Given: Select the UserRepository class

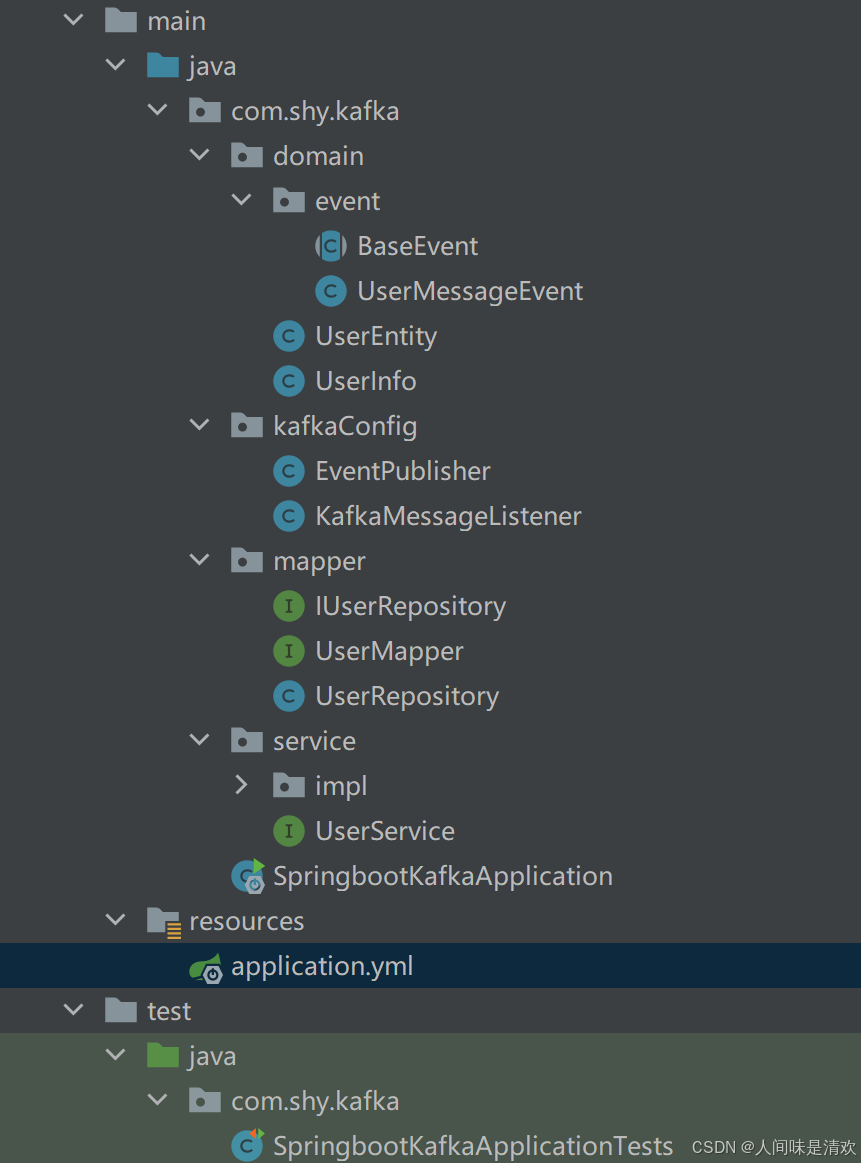Looking at the screenshot, I should [406, 695].
